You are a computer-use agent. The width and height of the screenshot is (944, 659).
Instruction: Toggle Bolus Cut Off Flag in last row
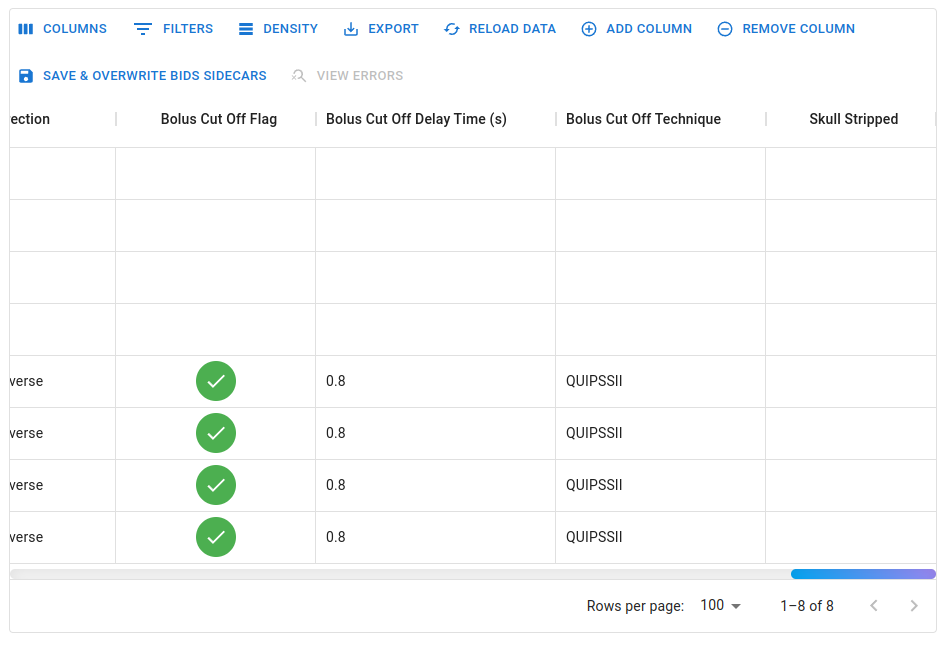click(216, 537)
